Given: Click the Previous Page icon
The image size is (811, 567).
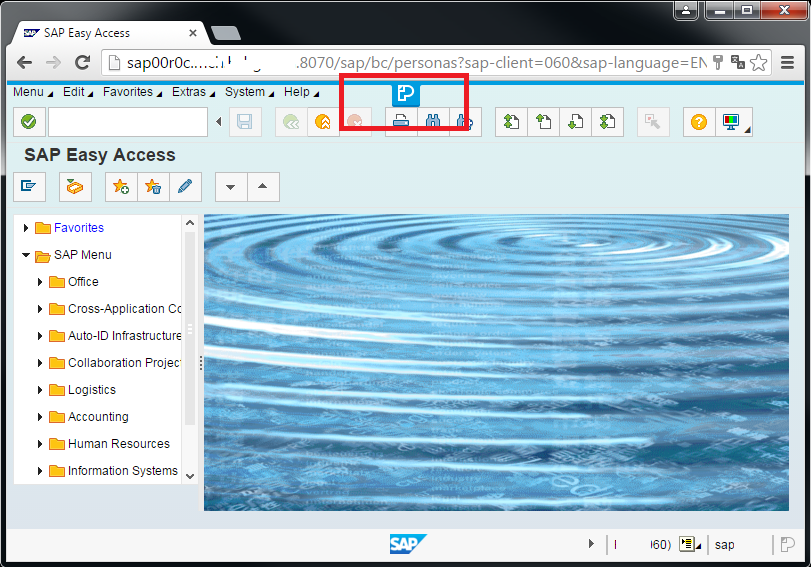Looking at the screenshot, I should tap(544, 122).
